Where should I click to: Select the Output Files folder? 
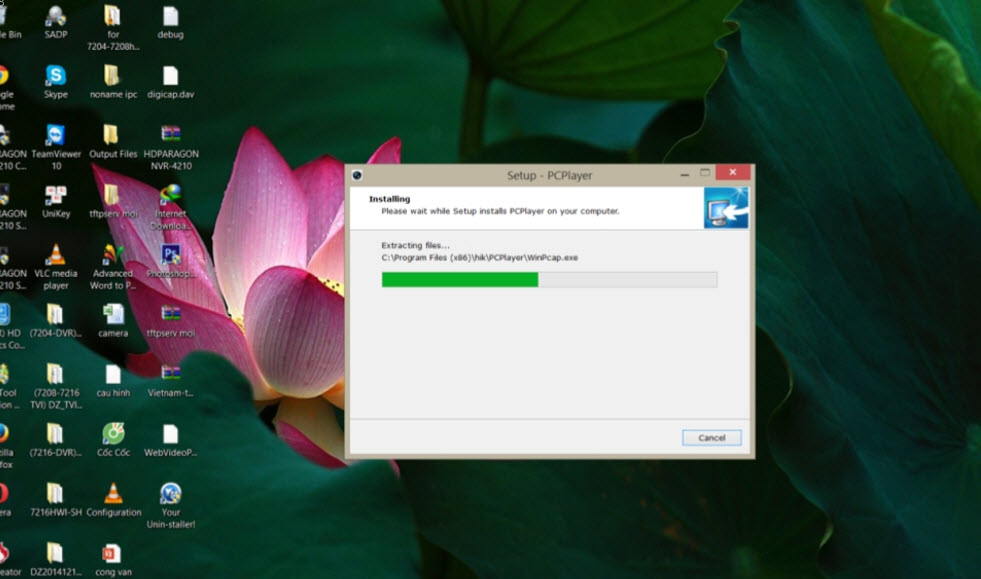pyautogui.click(x=112, y=136)
